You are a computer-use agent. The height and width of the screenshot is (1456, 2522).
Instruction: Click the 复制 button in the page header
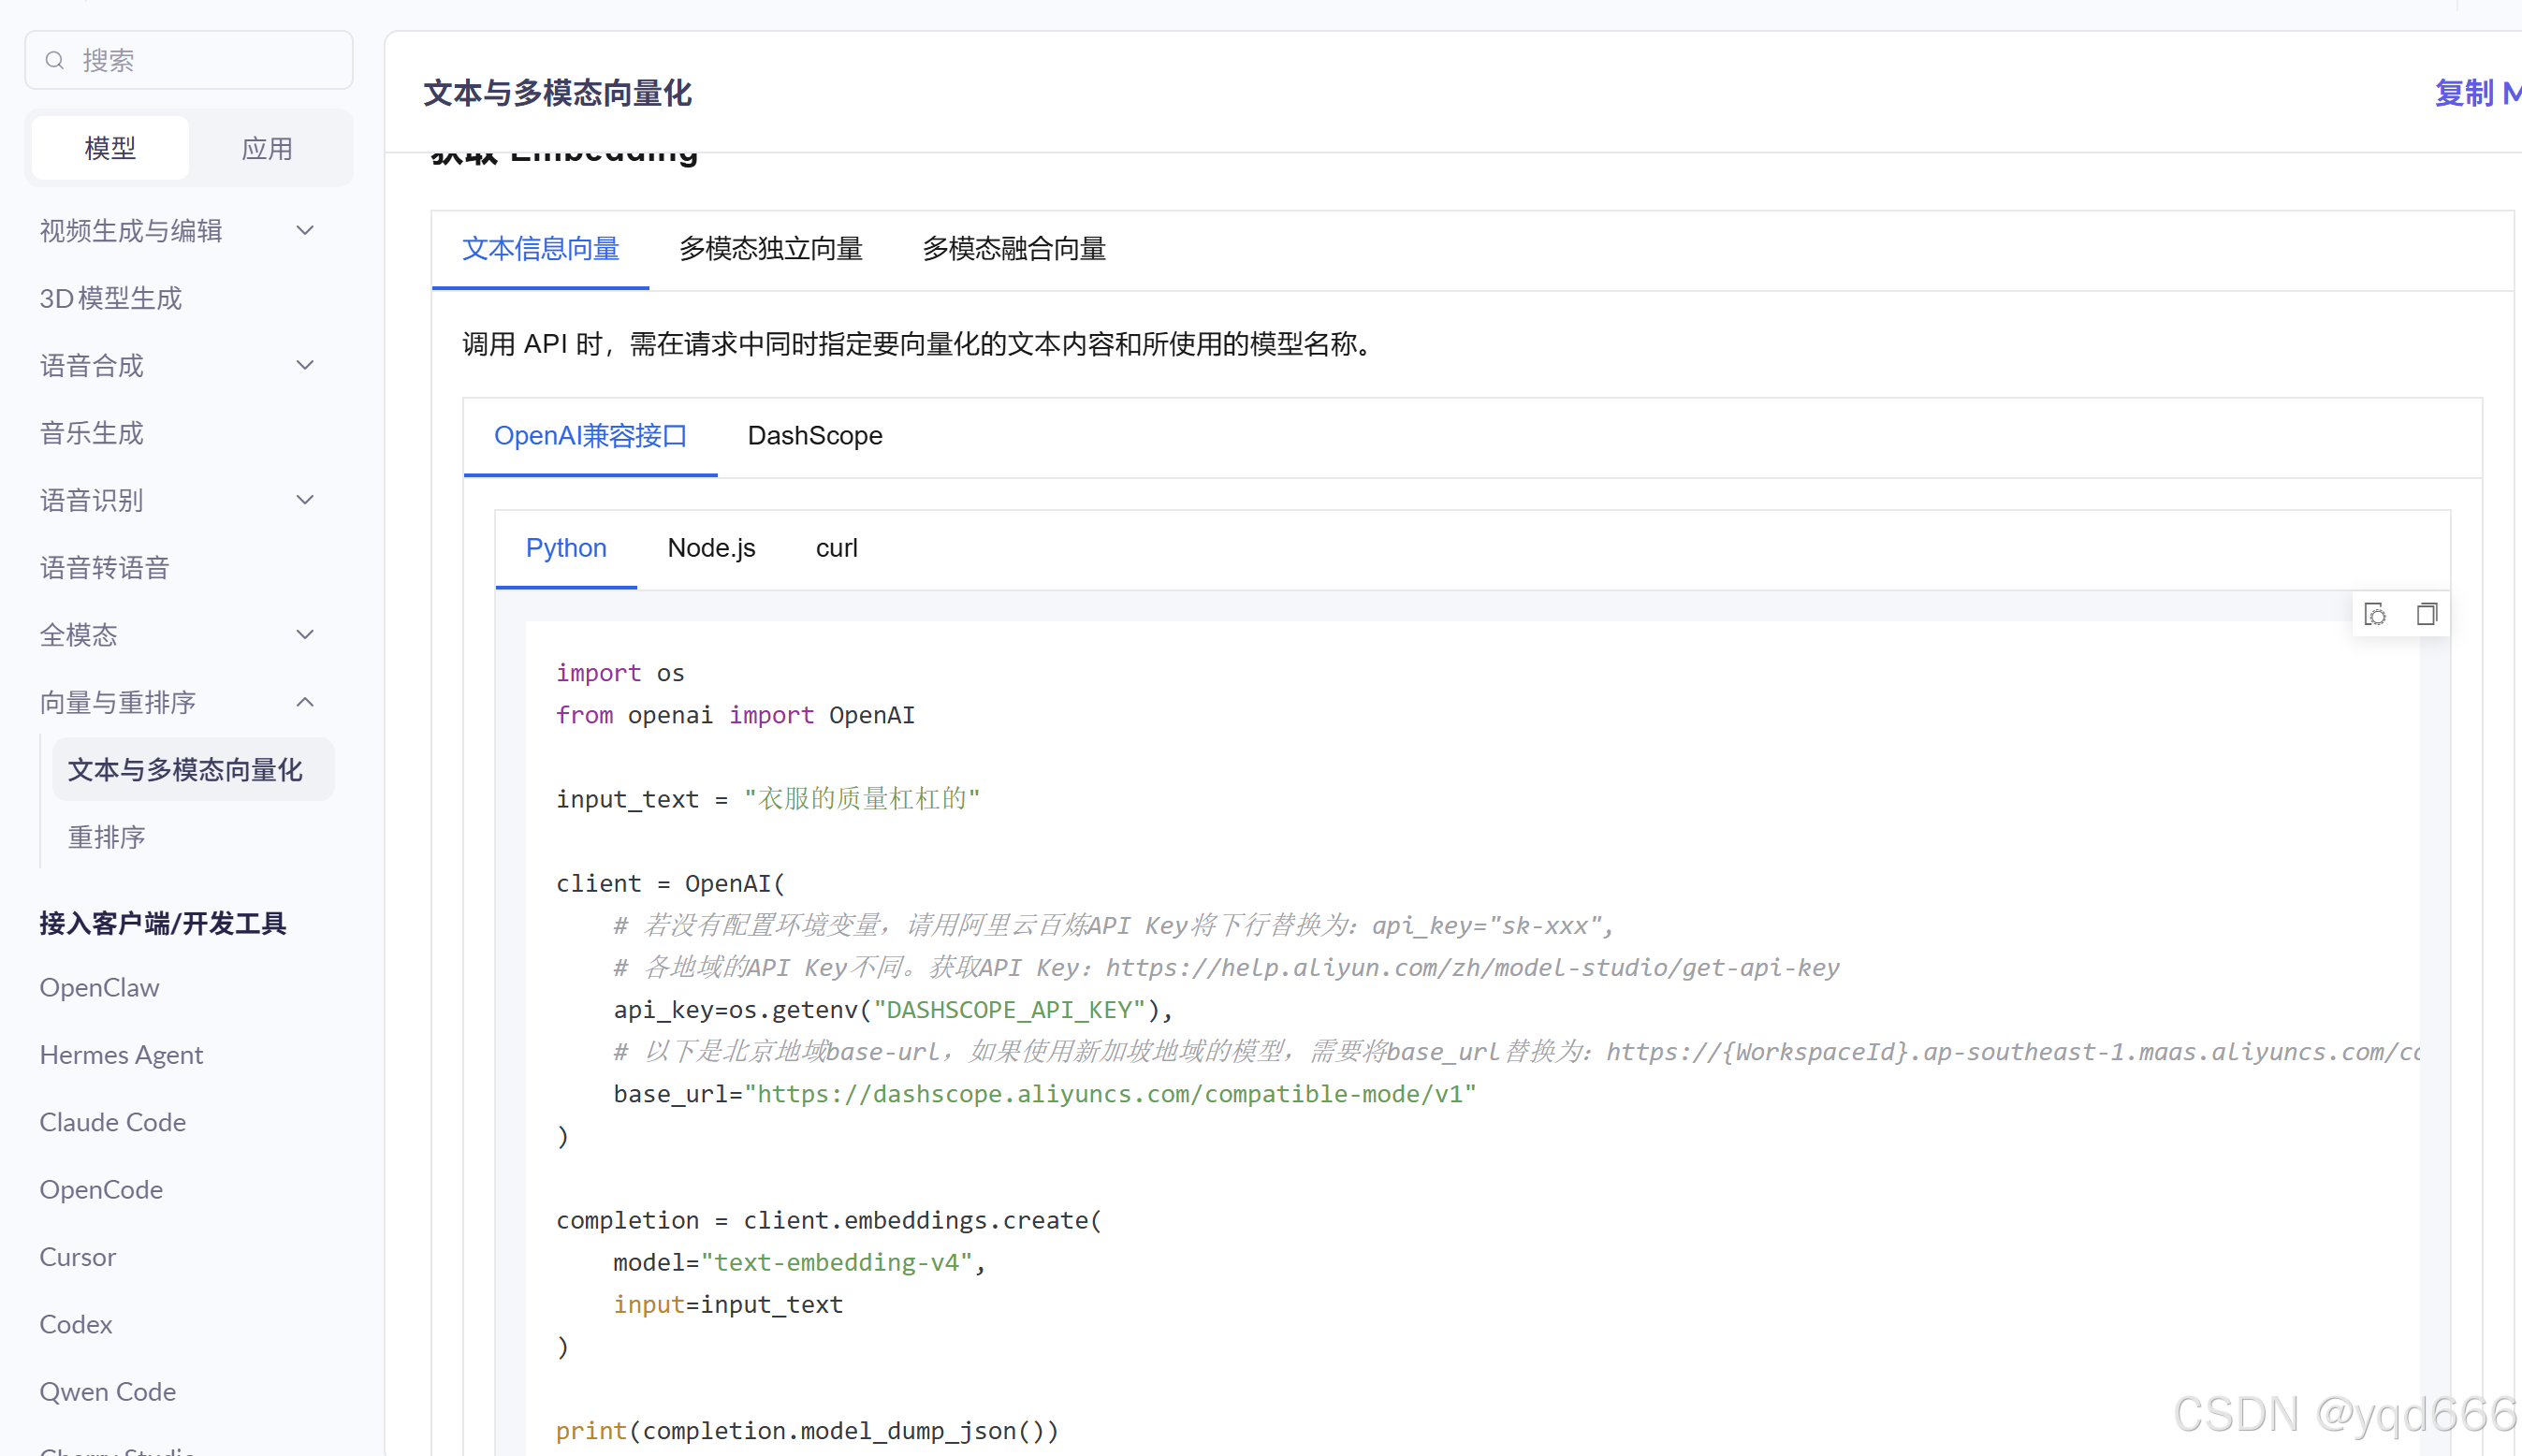tap(2477, 93)
